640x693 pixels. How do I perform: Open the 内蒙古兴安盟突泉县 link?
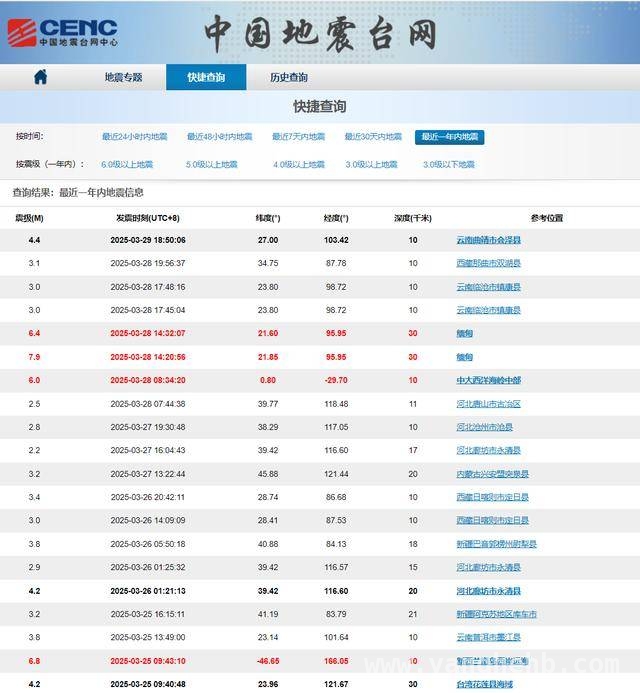tap(492, 474)
